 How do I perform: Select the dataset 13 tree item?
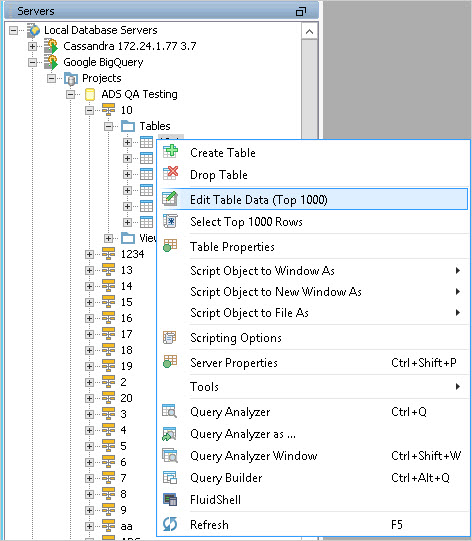(x=126, y=270)
